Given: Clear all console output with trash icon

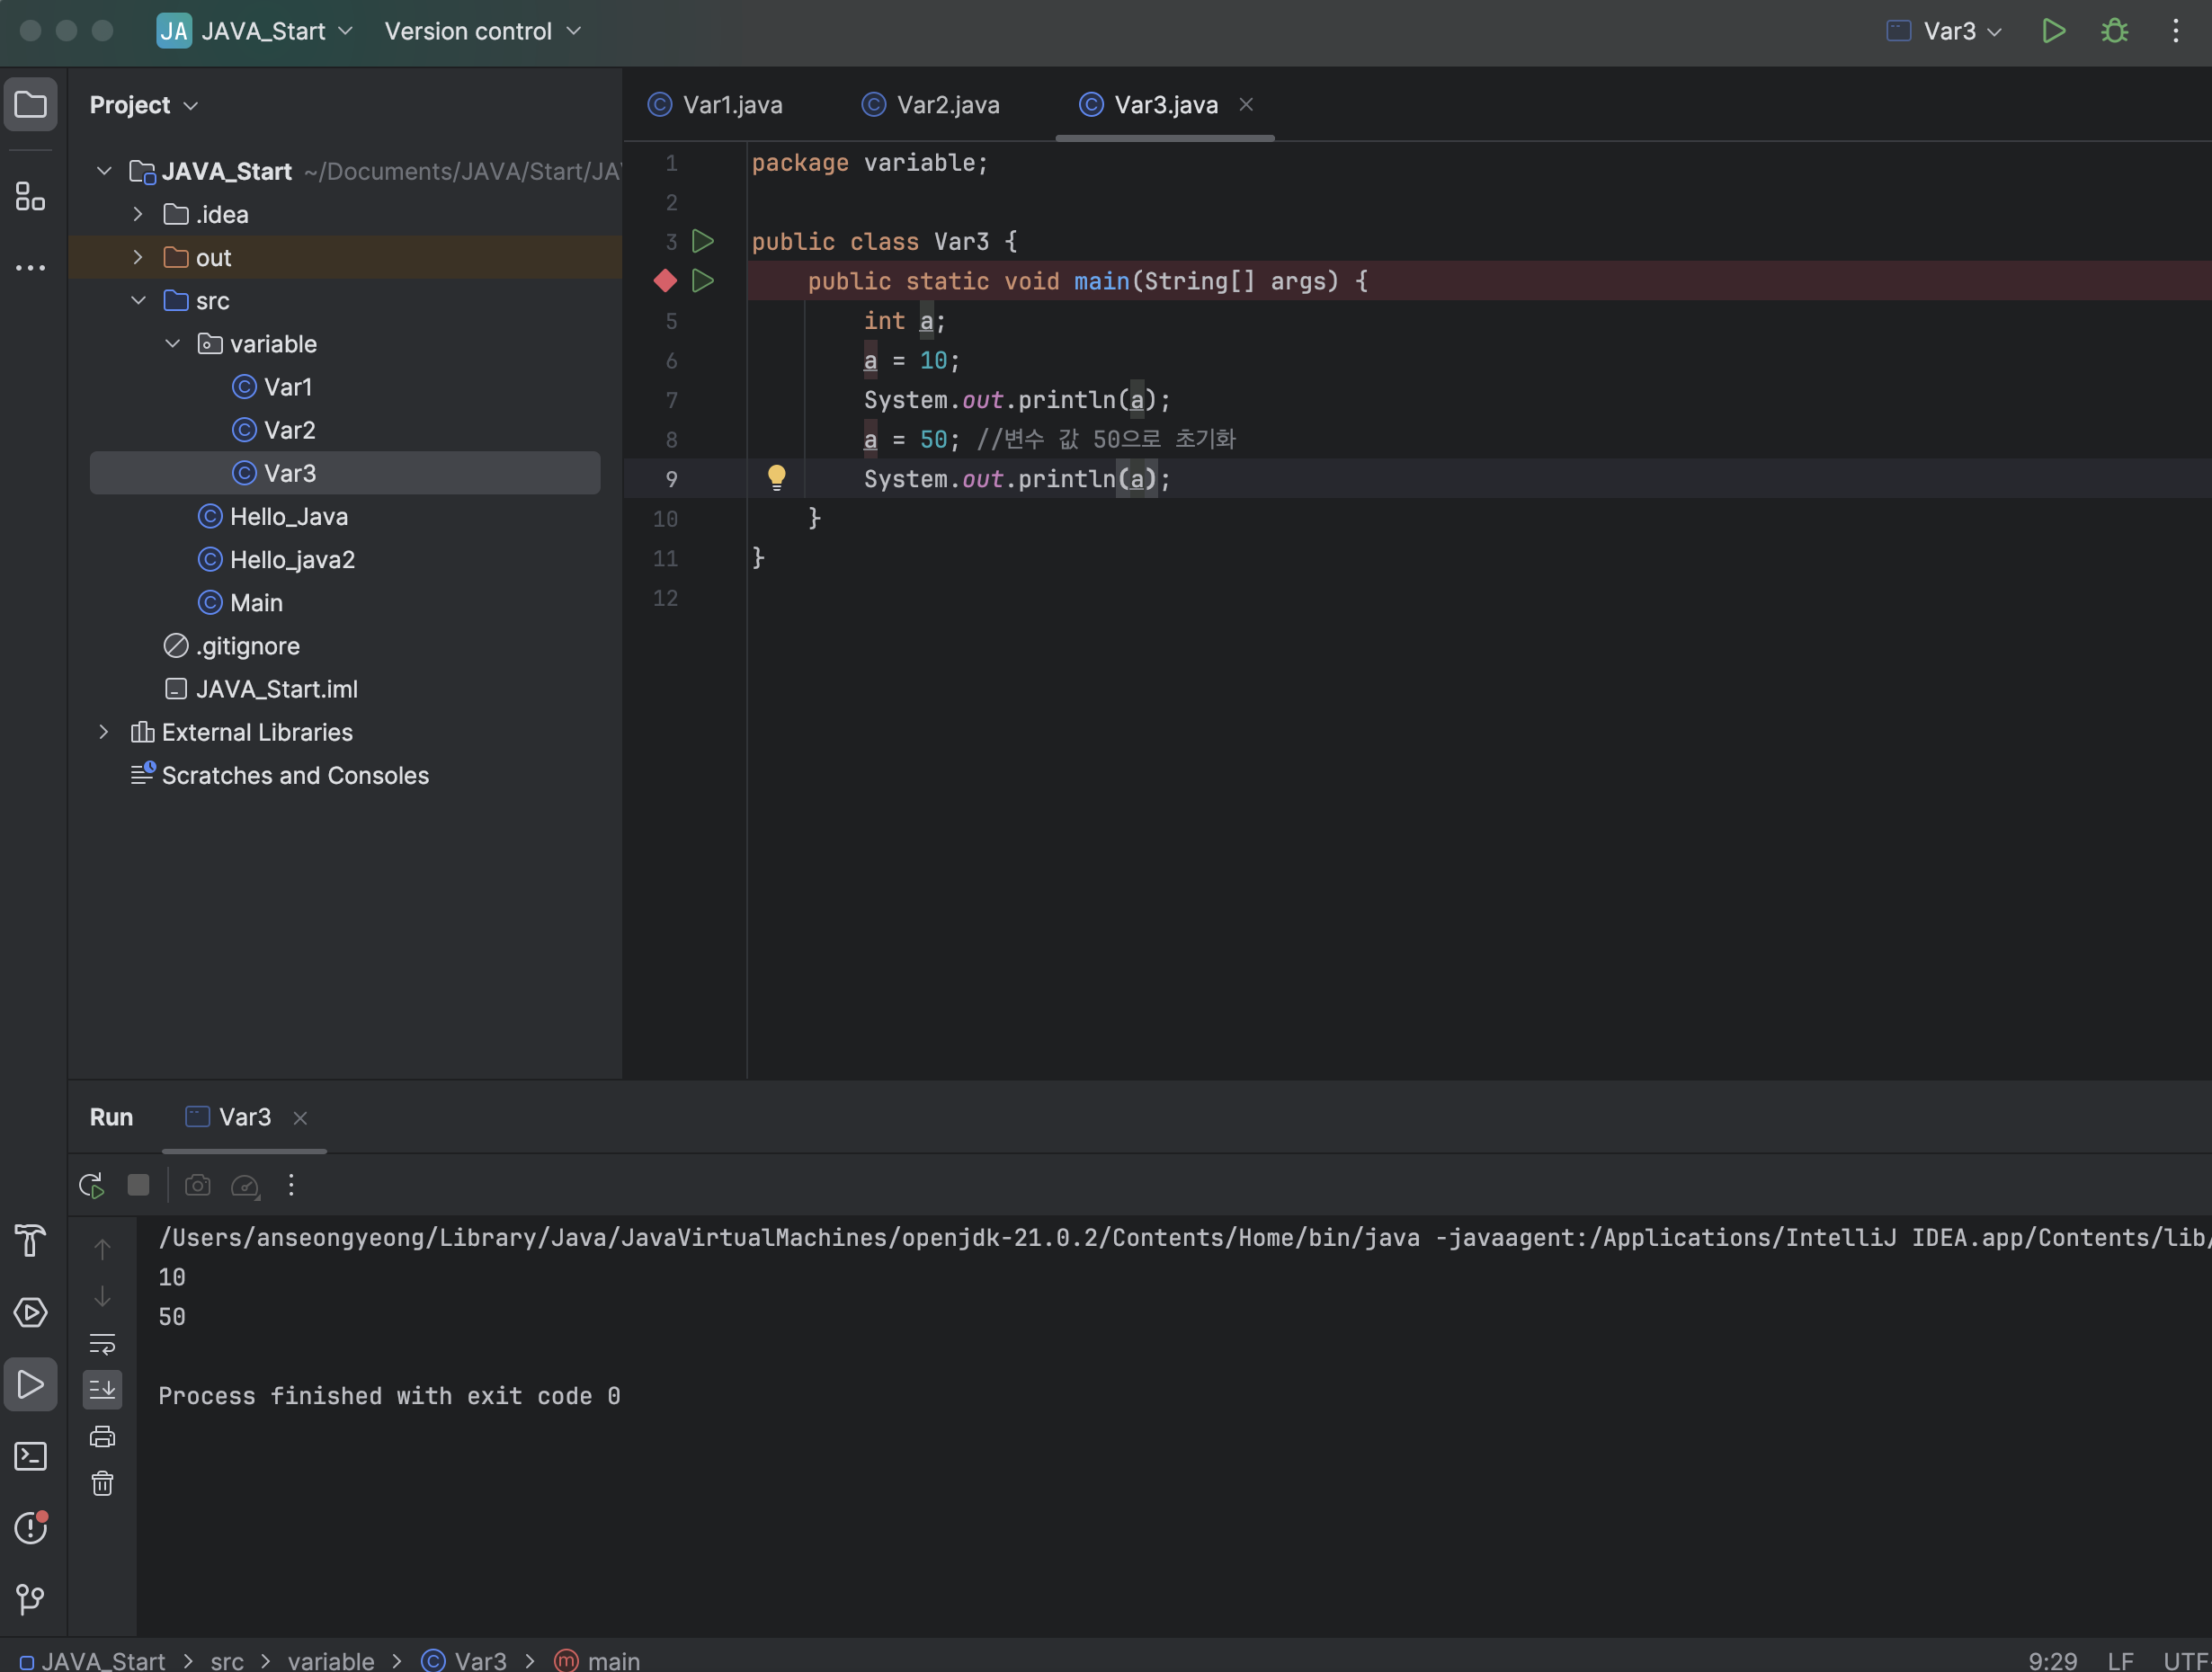Looking at the screenshot, I should pyautogui.click(x=102, y=1483).
